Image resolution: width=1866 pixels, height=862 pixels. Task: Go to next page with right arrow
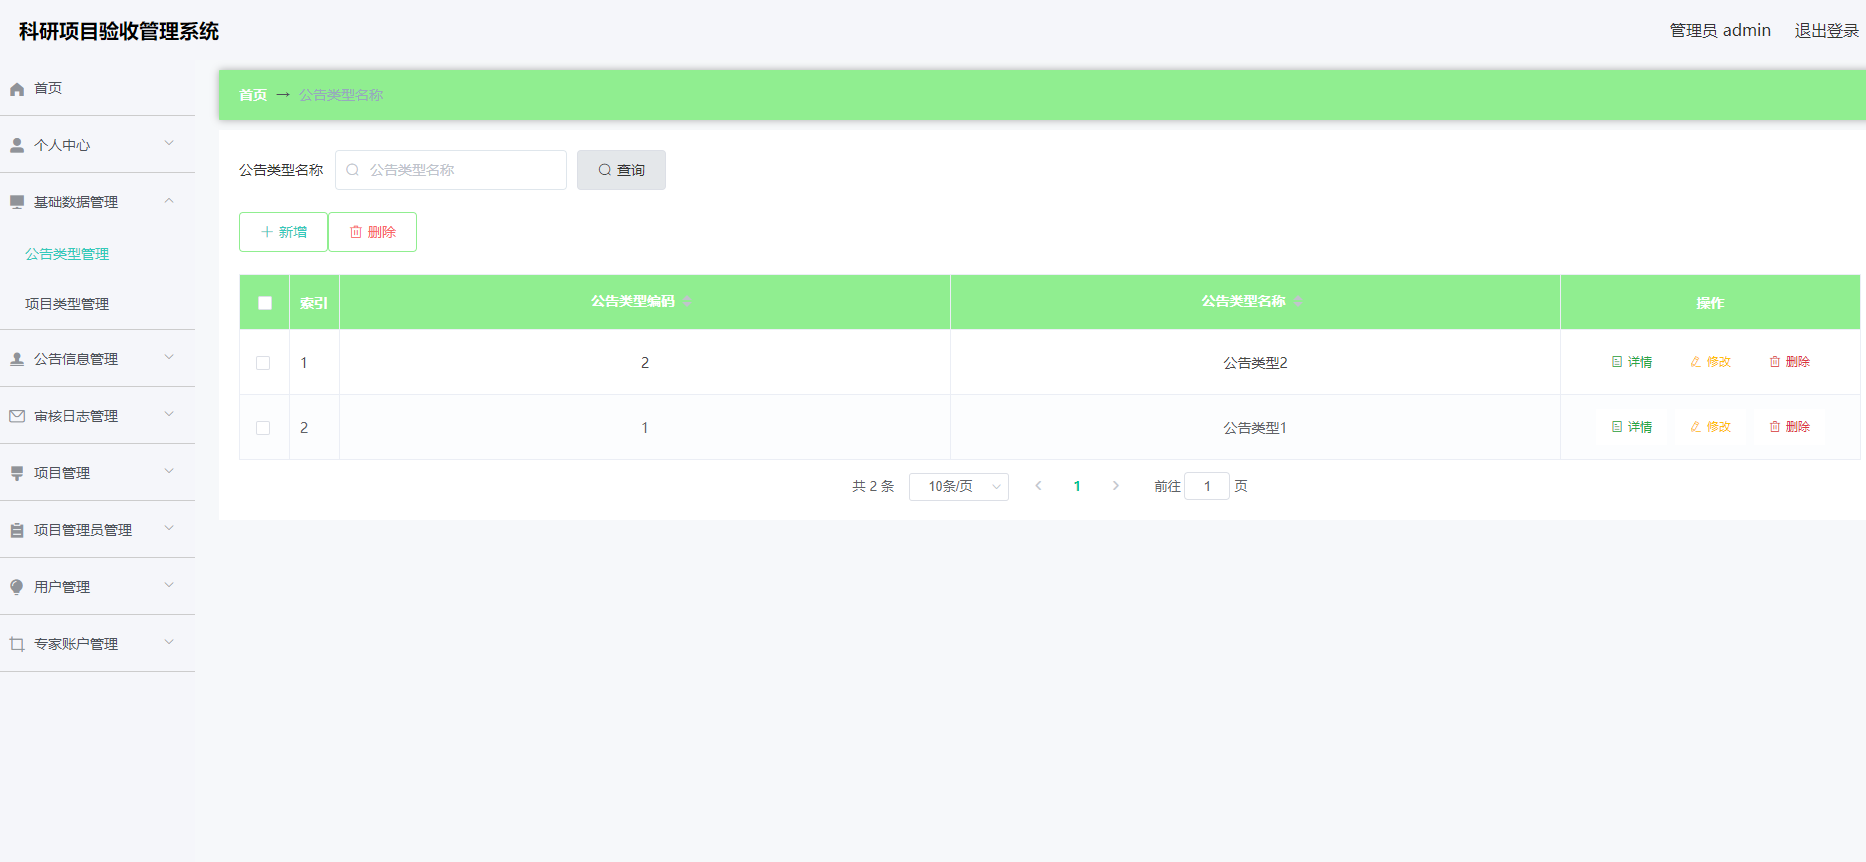[1116, 486]
